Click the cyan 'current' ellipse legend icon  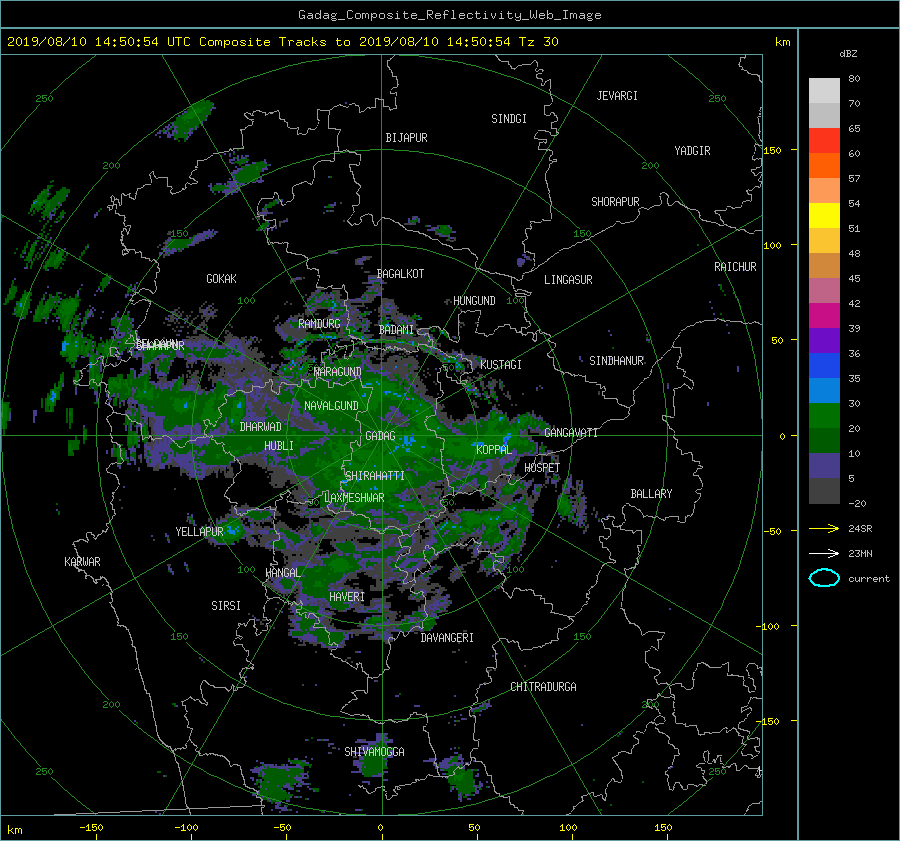tap(824, 578)
